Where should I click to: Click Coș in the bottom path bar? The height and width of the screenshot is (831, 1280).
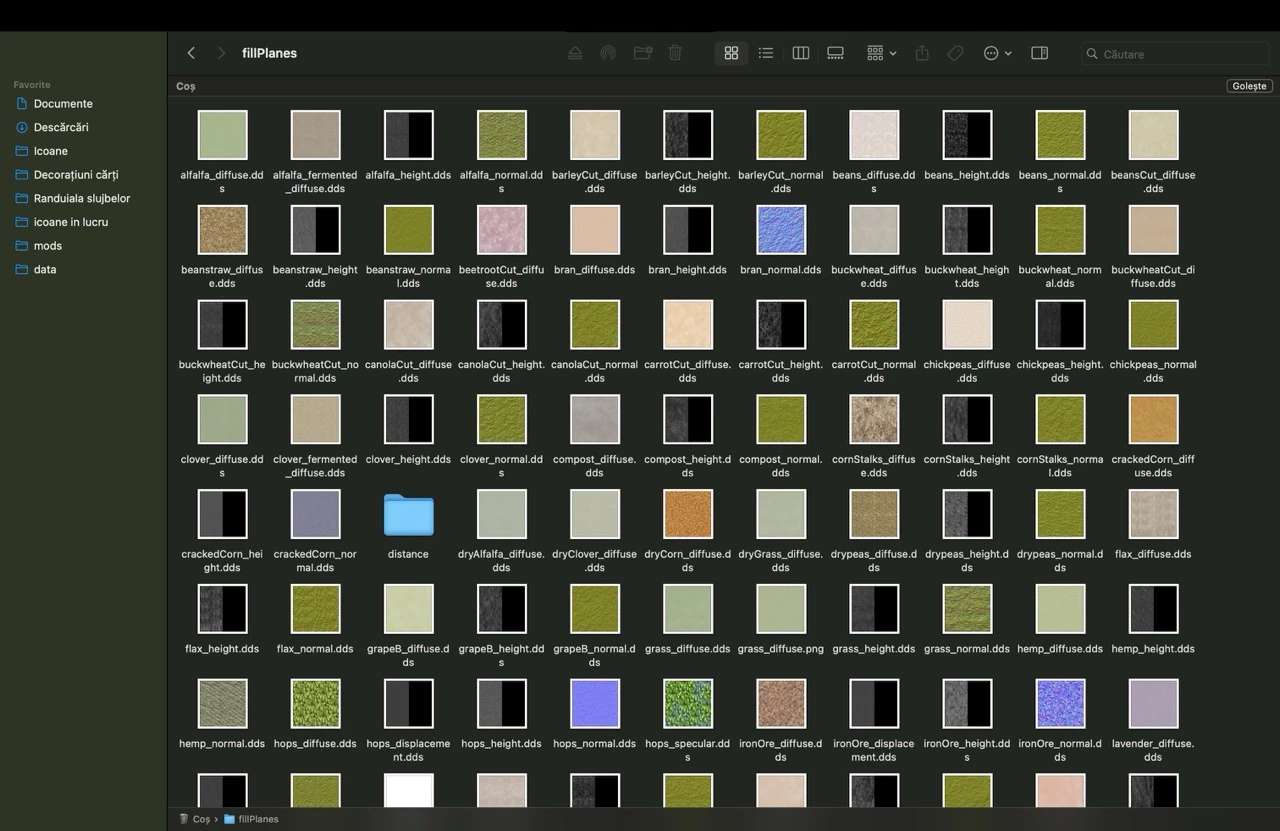[201, 819]
